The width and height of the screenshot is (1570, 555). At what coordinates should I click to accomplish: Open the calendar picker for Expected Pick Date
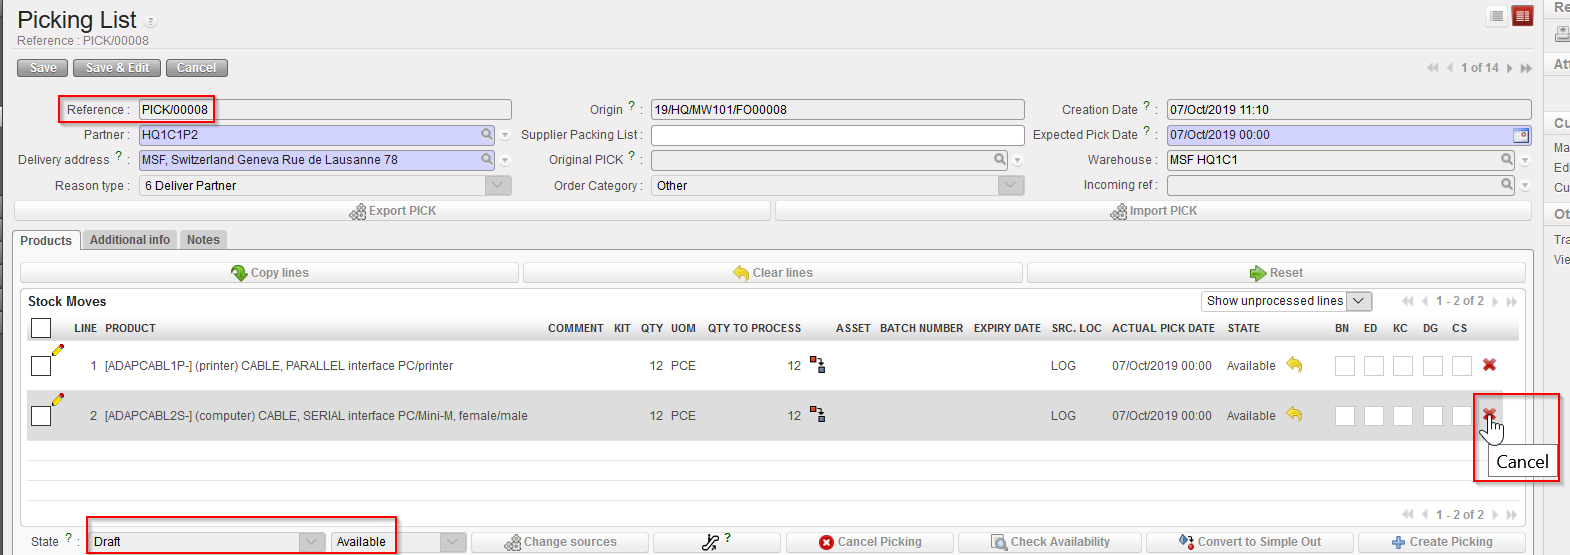tap(1521, 135)
